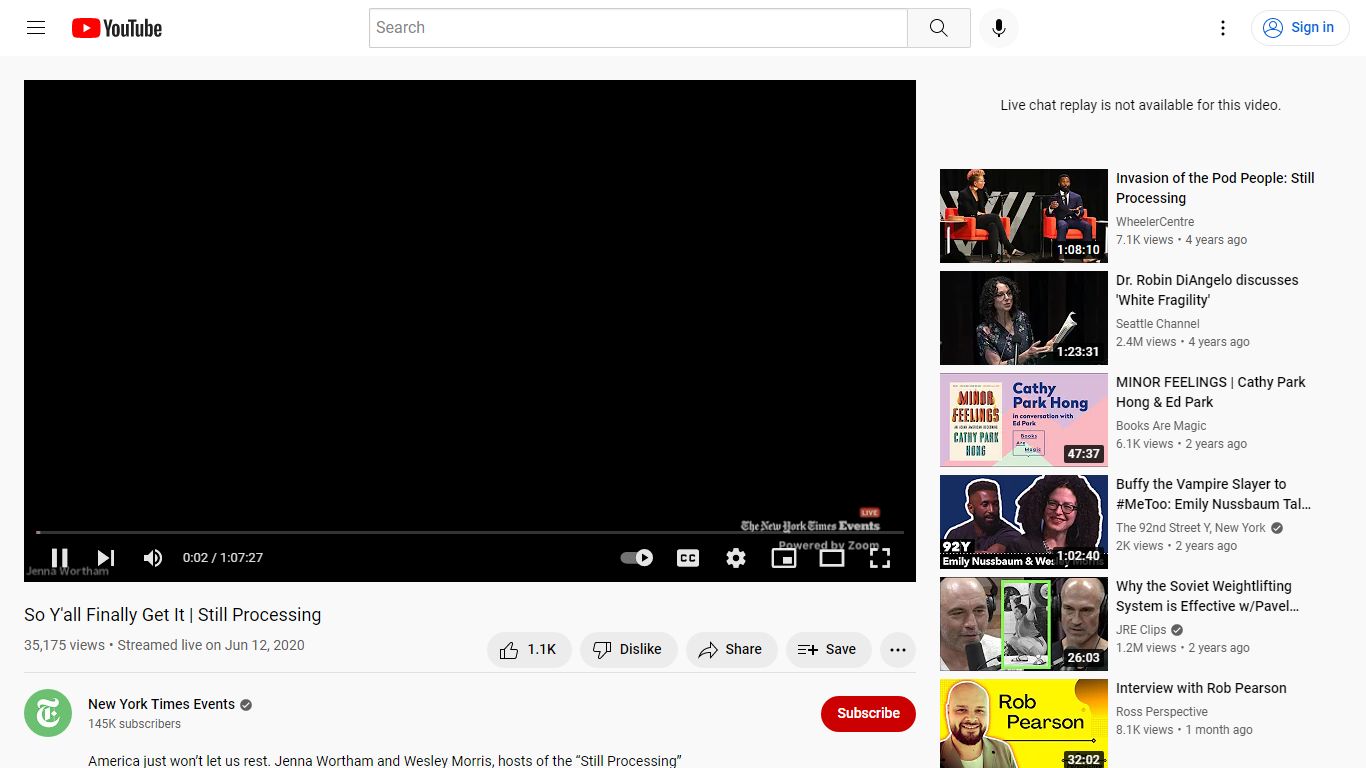
Task: Start voice search with microphone
Action: coord(998,28)
